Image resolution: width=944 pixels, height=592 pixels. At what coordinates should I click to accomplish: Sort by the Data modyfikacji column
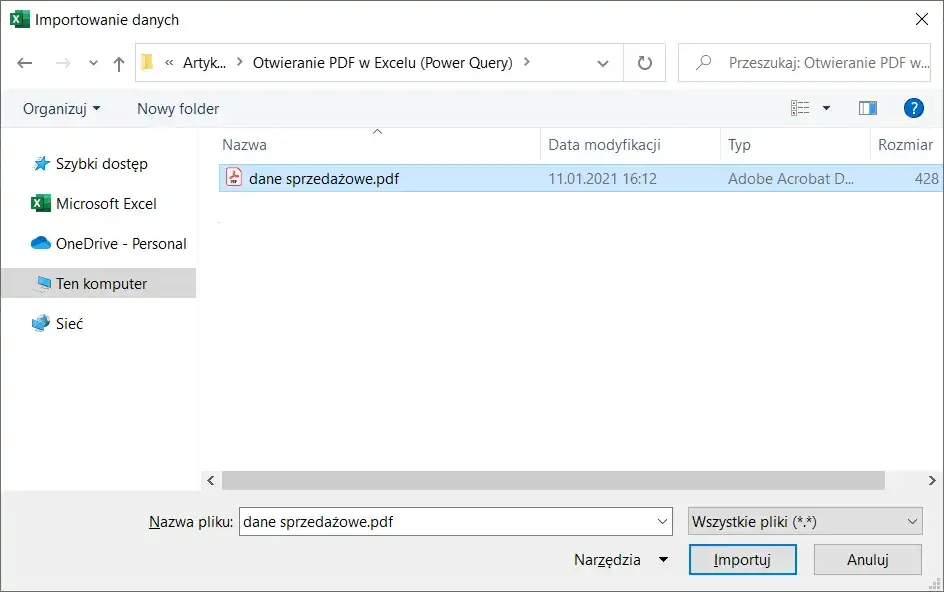pyautogui.click(x=602, y=144)
